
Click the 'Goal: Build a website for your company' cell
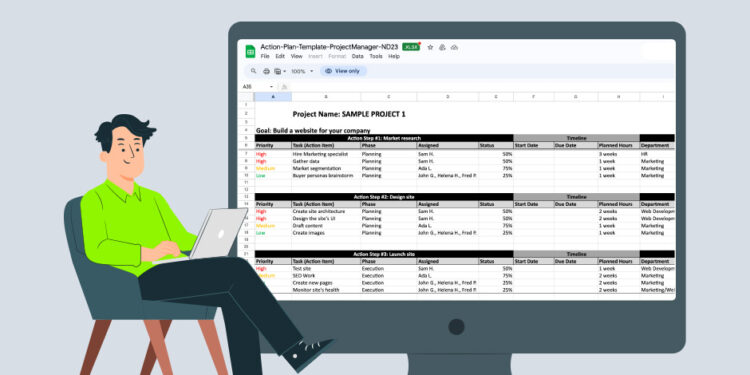point(313,131)
